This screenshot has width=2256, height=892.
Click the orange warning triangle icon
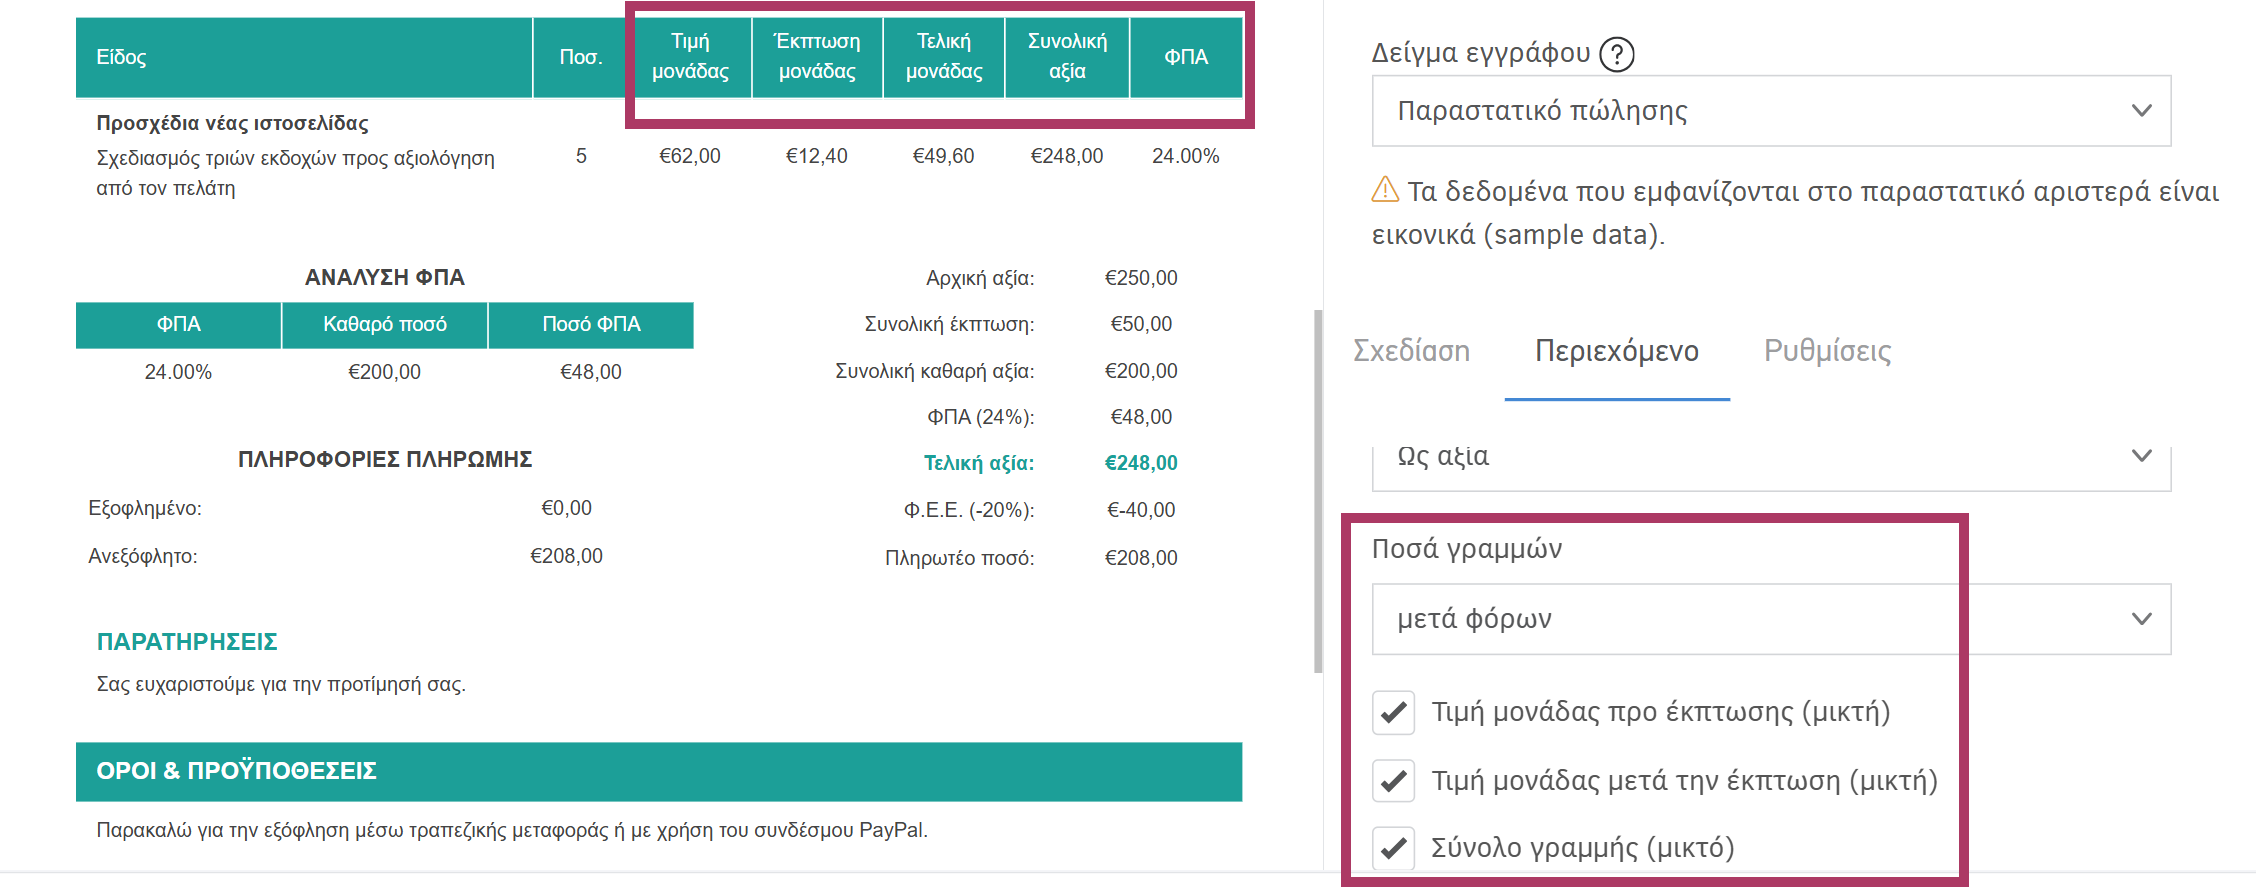1385,189
